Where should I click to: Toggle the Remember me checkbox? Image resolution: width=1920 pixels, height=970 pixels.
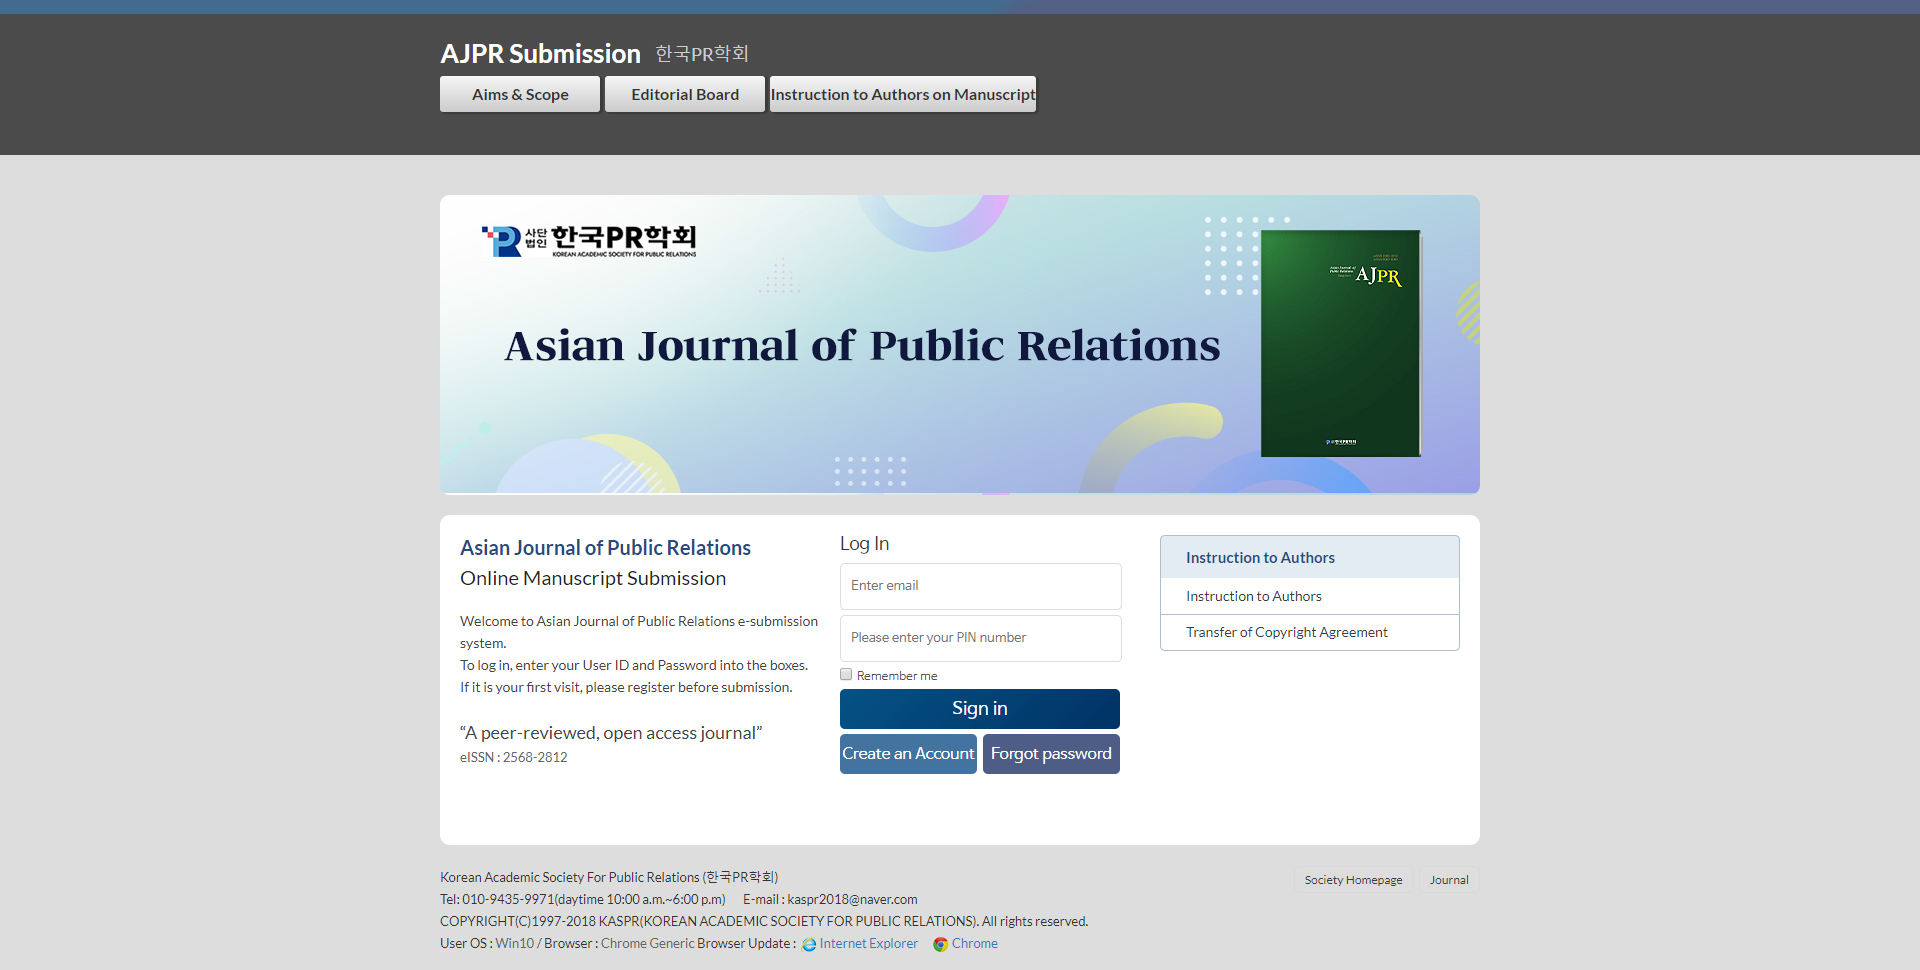point(846,675)
